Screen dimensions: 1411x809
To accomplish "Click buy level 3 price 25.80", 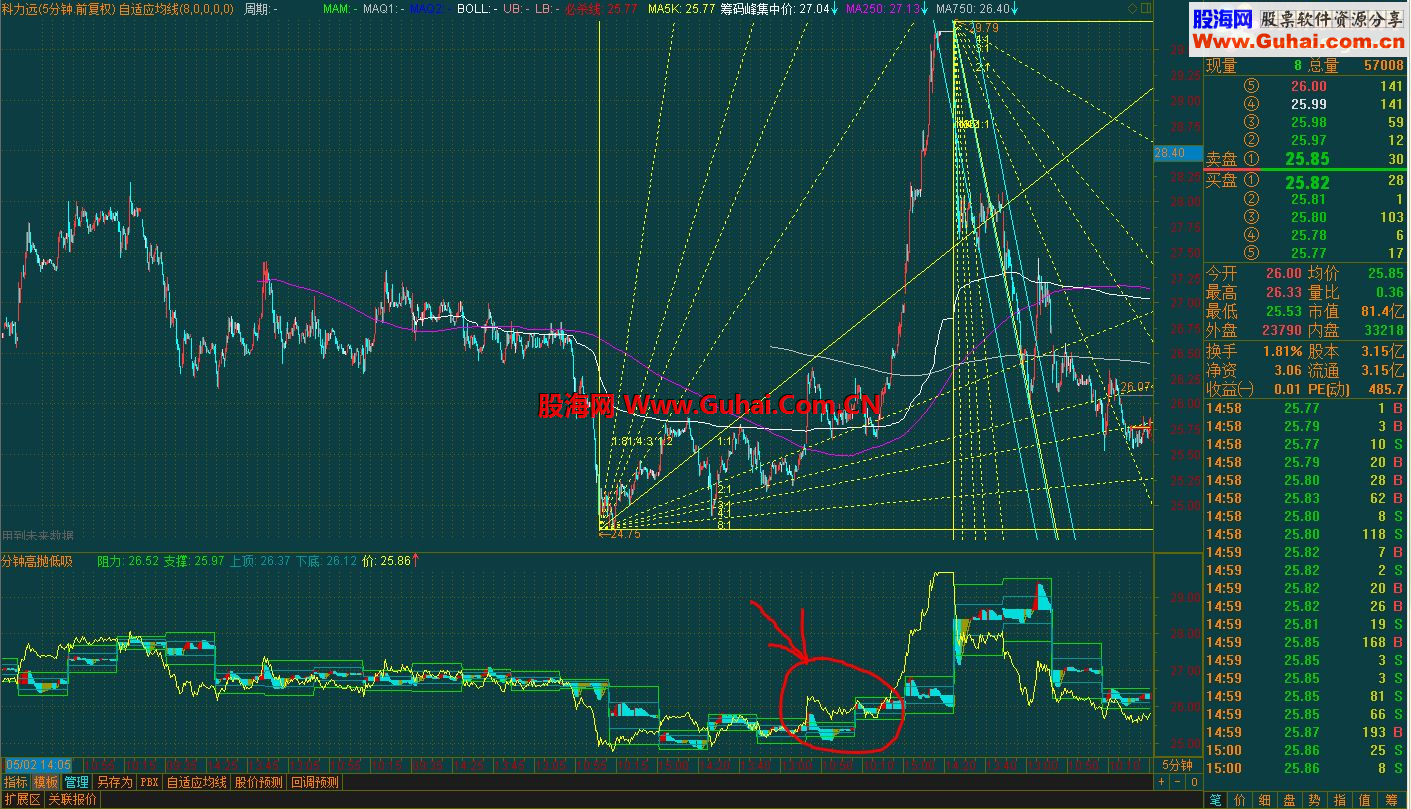I will [x=1309, y=217].
